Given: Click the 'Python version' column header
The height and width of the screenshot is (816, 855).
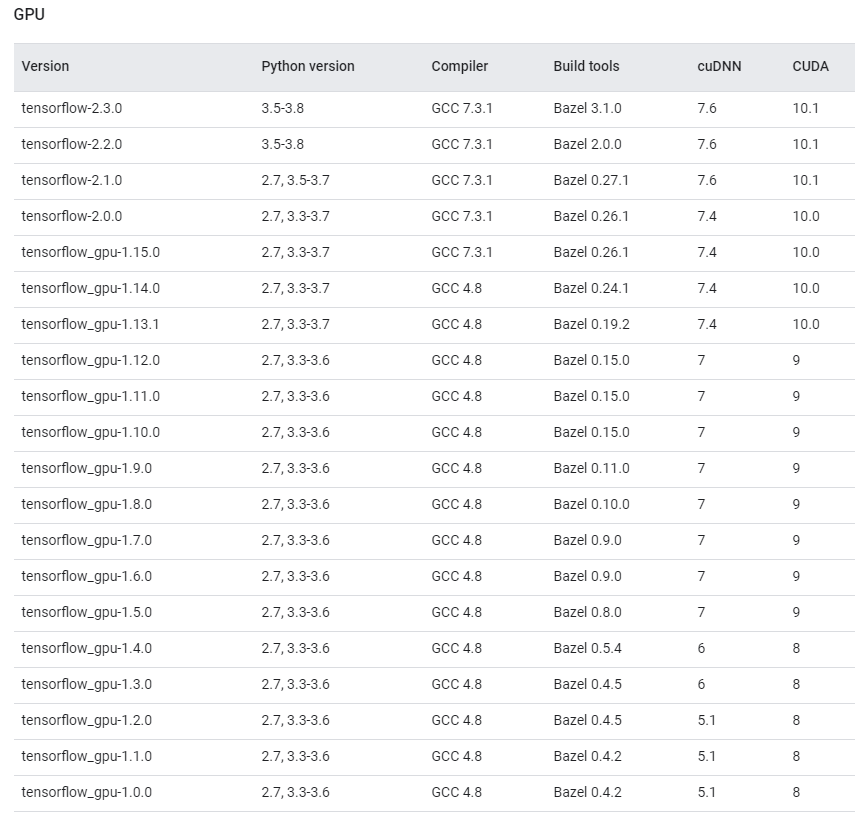Looking at the screenshot, I should click(308, 66).
